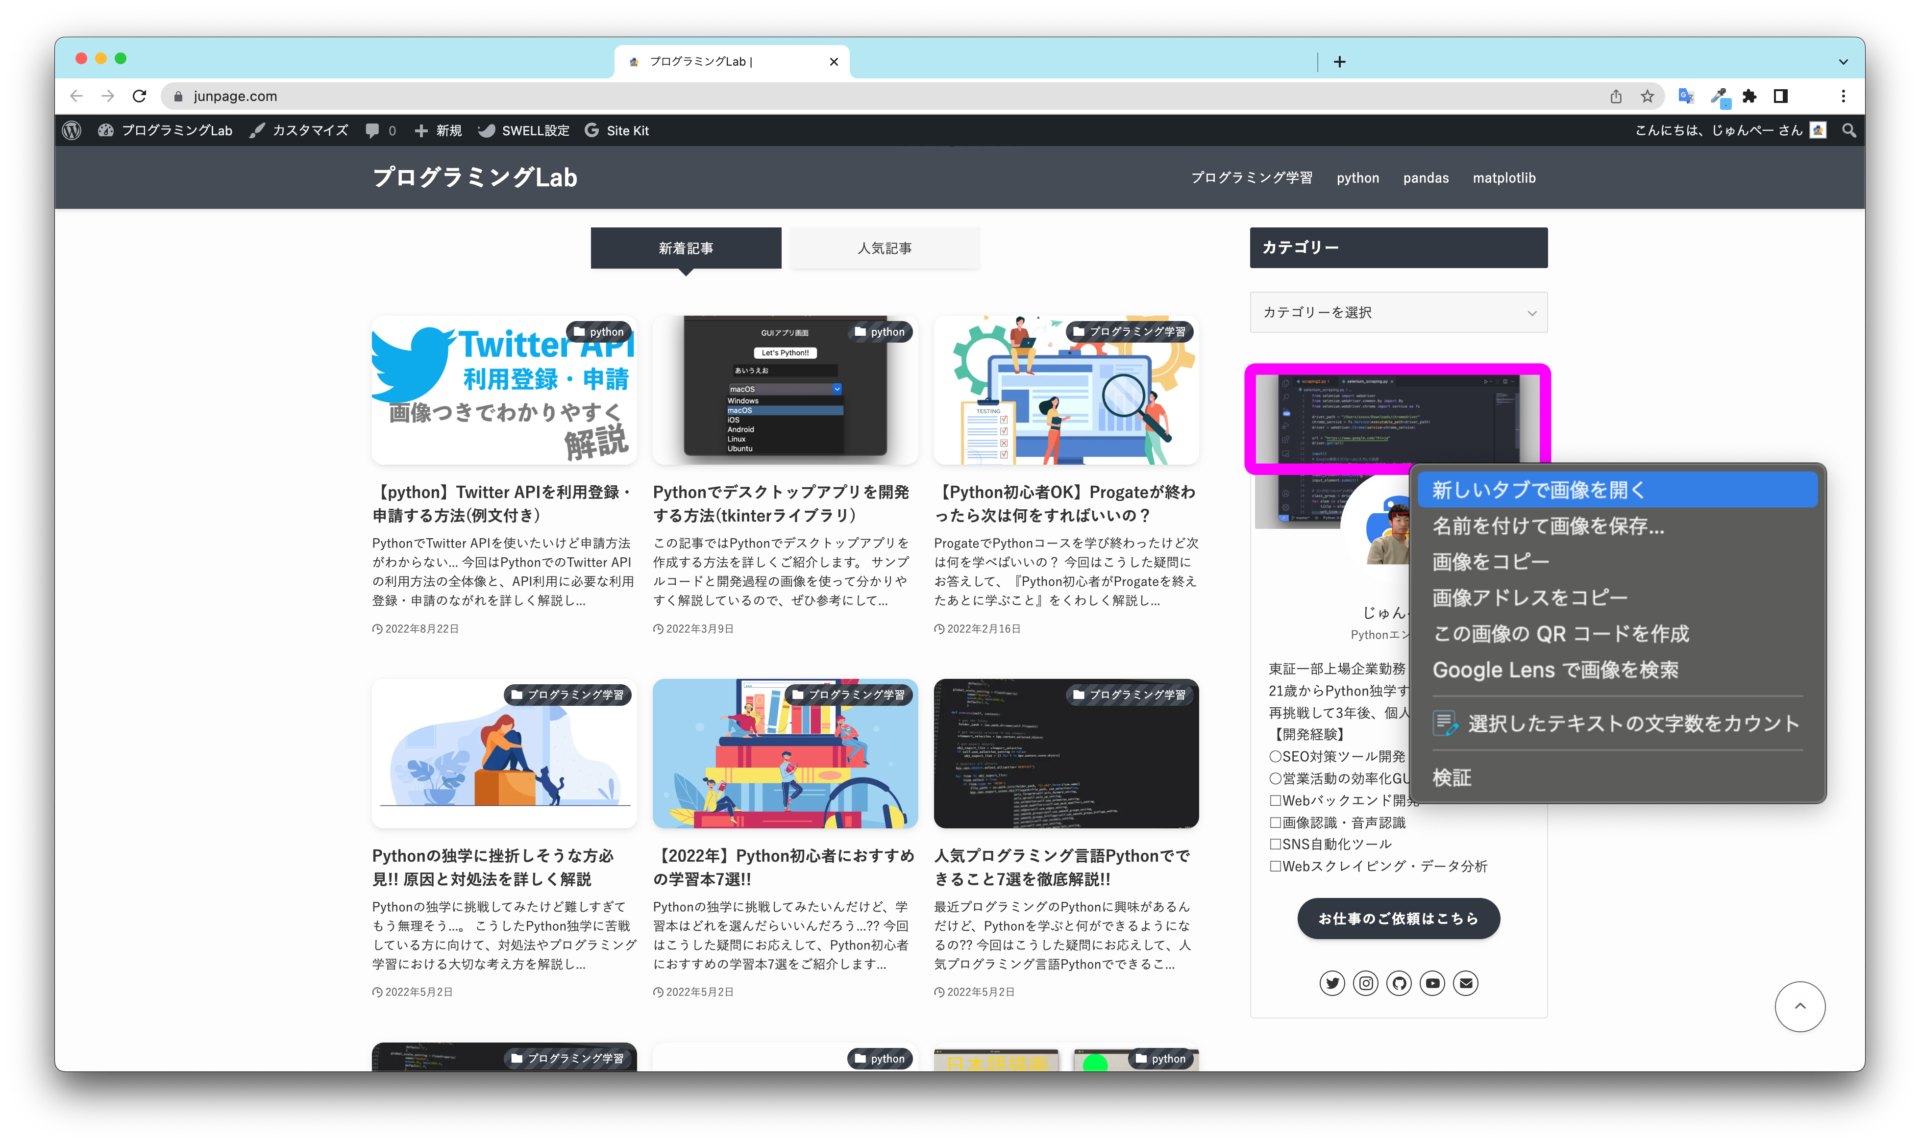
Task: Open the matplotlib navigation link
Action: [1504, 178]
